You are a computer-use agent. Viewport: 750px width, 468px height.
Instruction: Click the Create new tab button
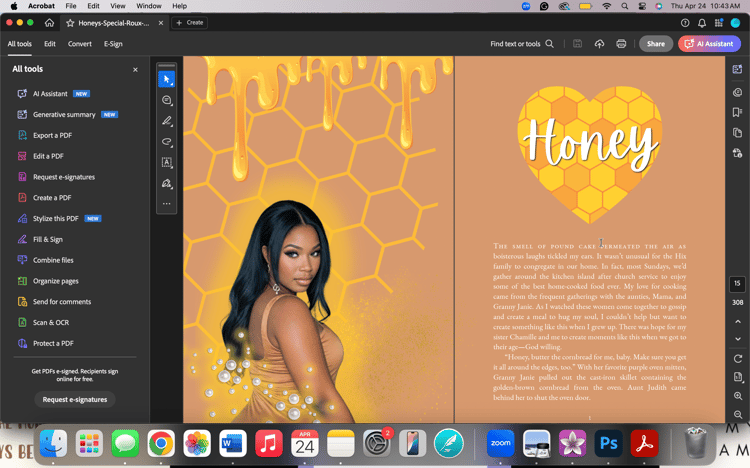pyautogui.click(x=189, y=22)
